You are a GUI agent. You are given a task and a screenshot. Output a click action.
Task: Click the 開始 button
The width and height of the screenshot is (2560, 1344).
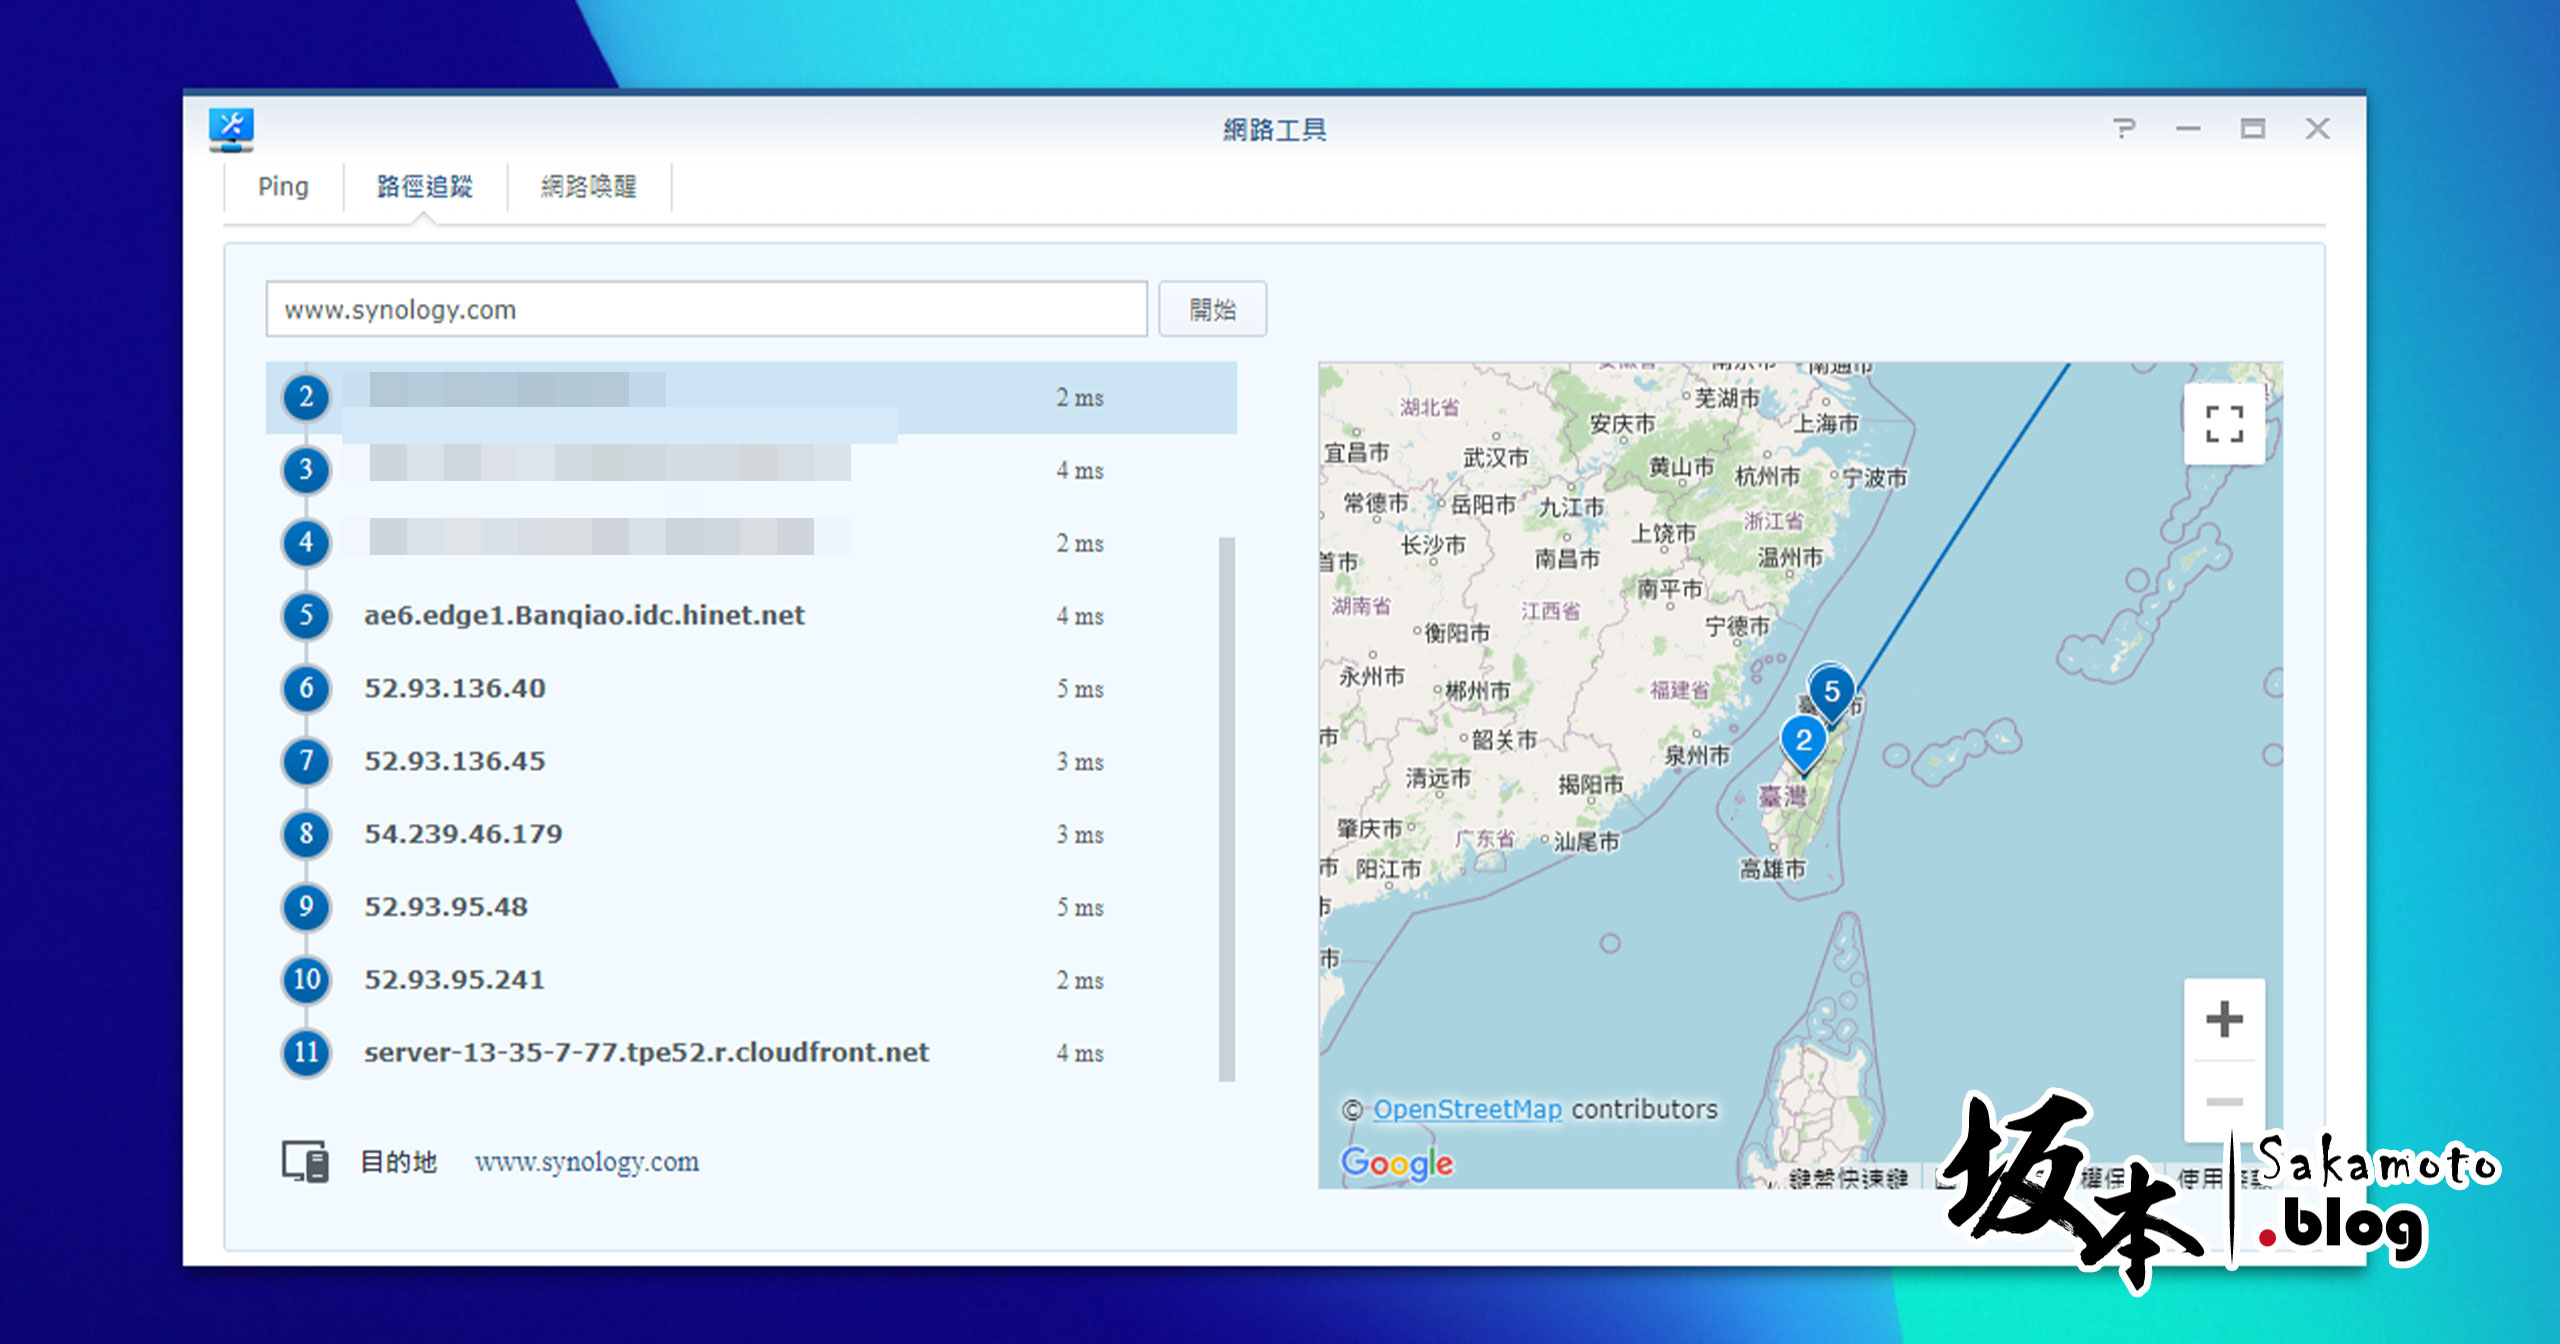point(1212,309)
